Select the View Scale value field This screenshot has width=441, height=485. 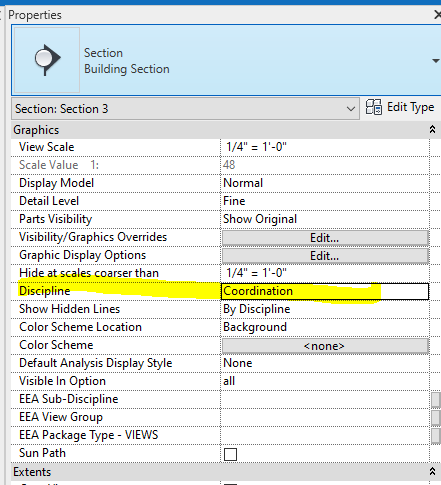(x=325, y=147)
